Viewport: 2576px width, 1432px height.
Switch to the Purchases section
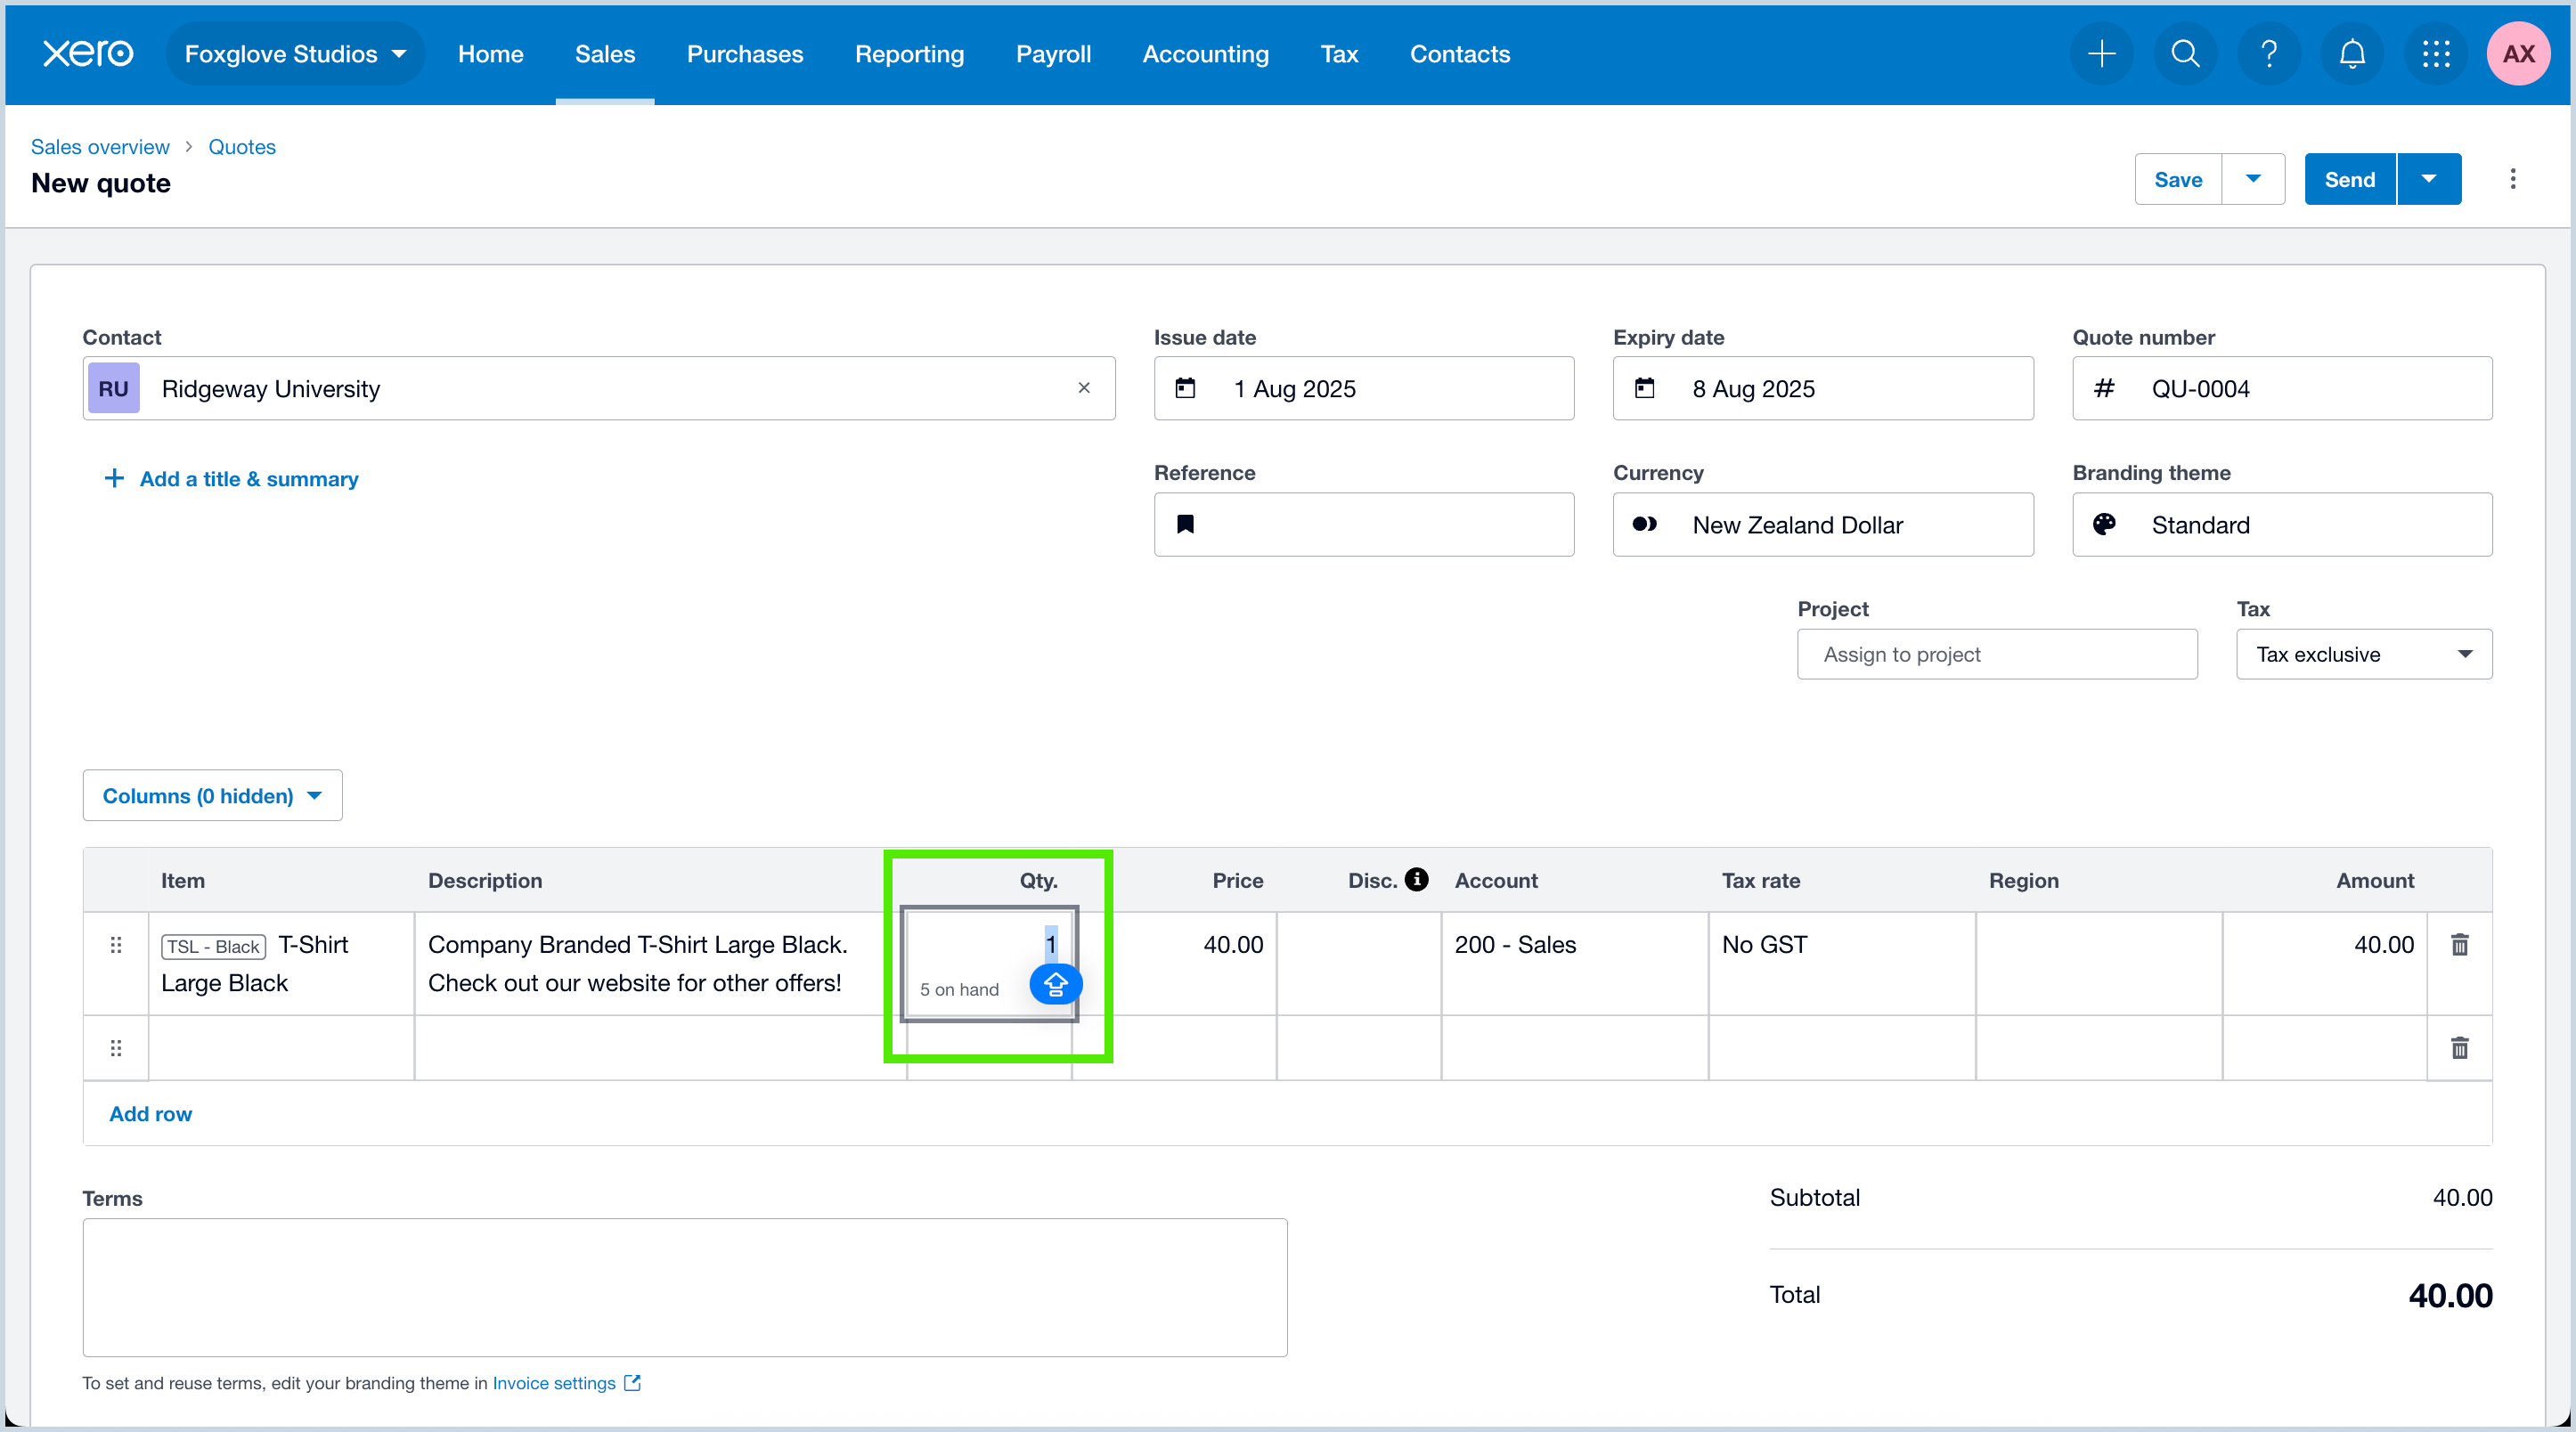[744, 54]
